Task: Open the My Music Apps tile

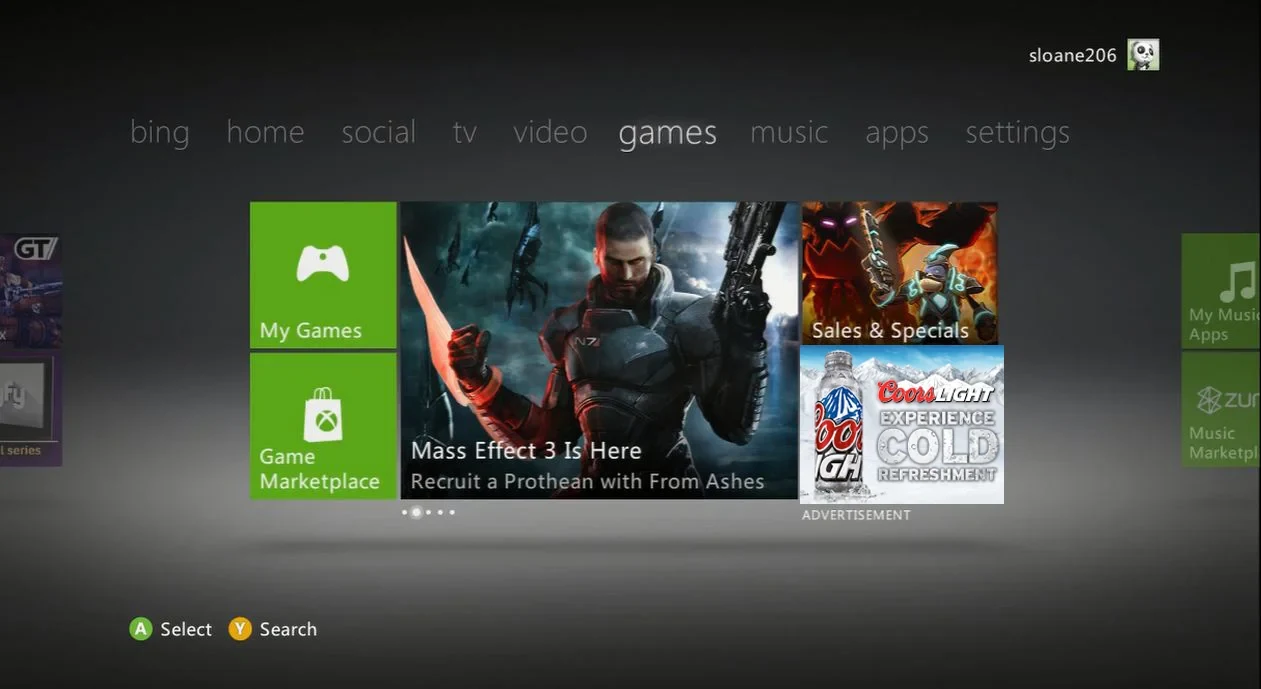Action: (1221, 291)
